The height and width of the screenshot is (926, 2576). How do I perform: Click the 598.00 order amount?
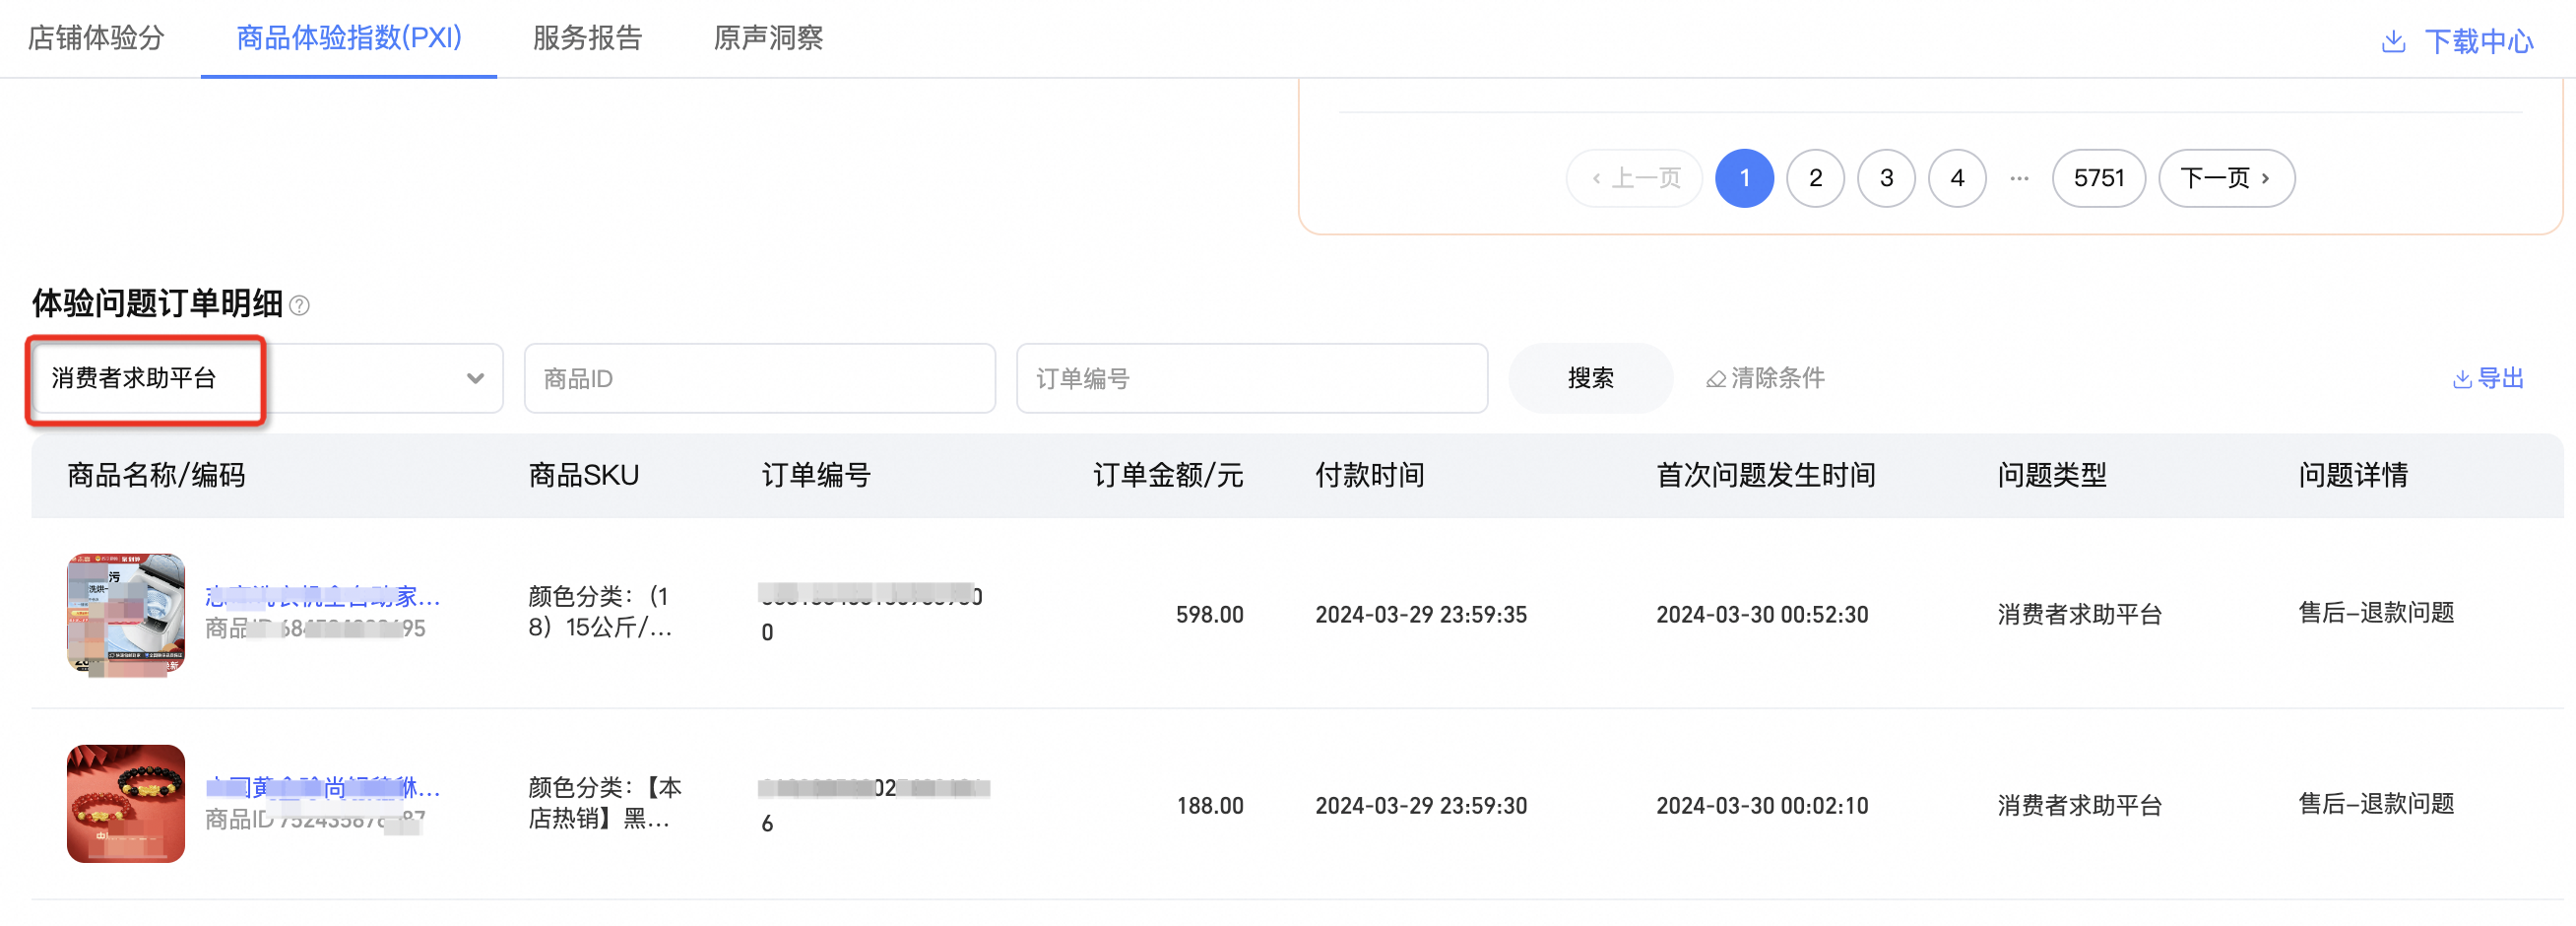1209,614
